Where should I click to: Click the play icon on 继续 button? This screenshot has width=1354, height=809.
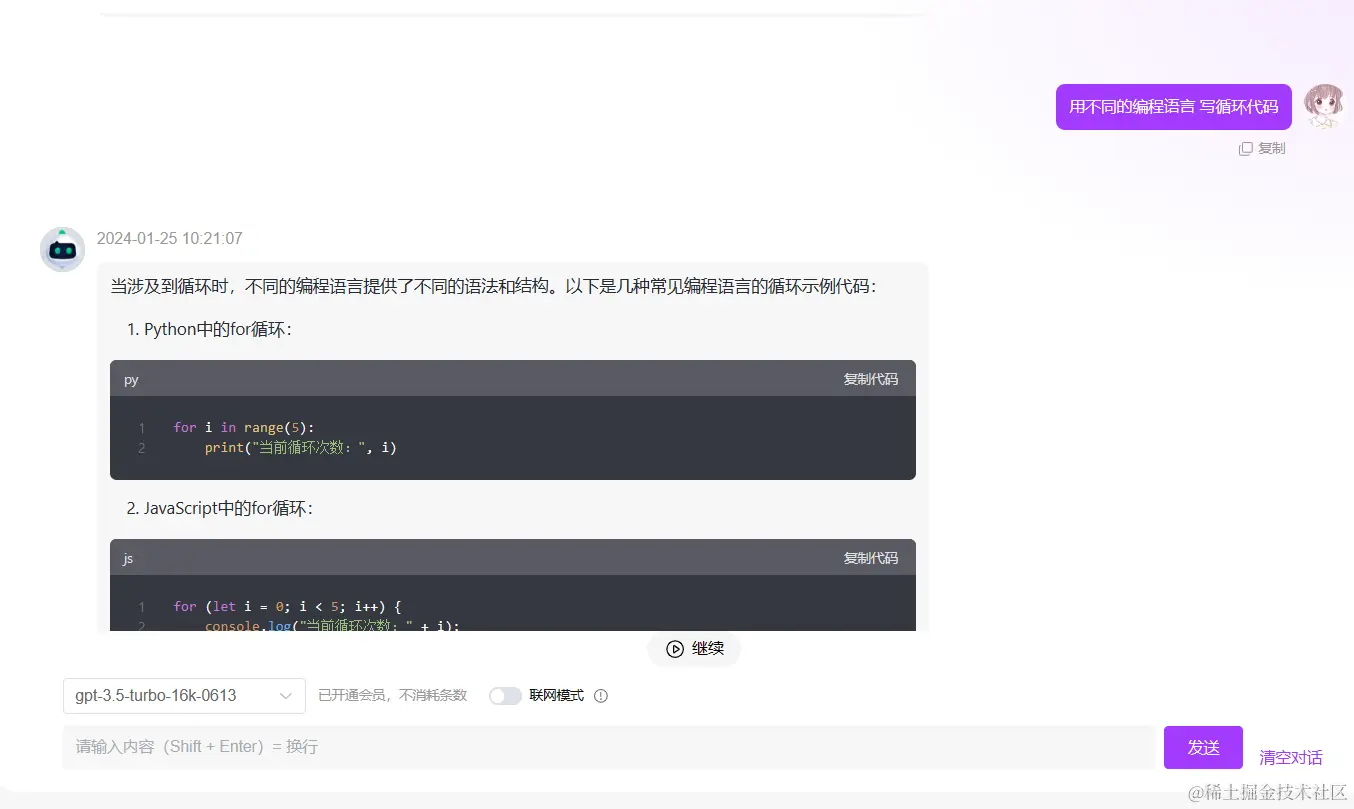click(675, 649)
